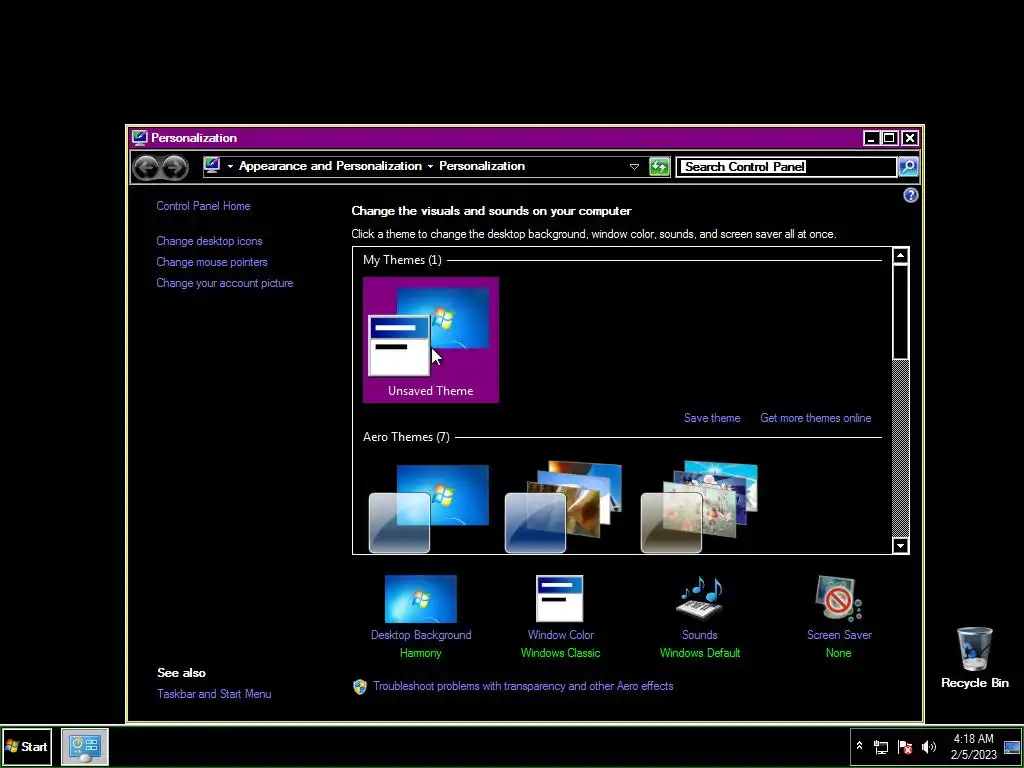Image resolution: width=1024 pixels, height=768 pixels.
Task: Click the Screen Saver label link
Action: [839, 635]
